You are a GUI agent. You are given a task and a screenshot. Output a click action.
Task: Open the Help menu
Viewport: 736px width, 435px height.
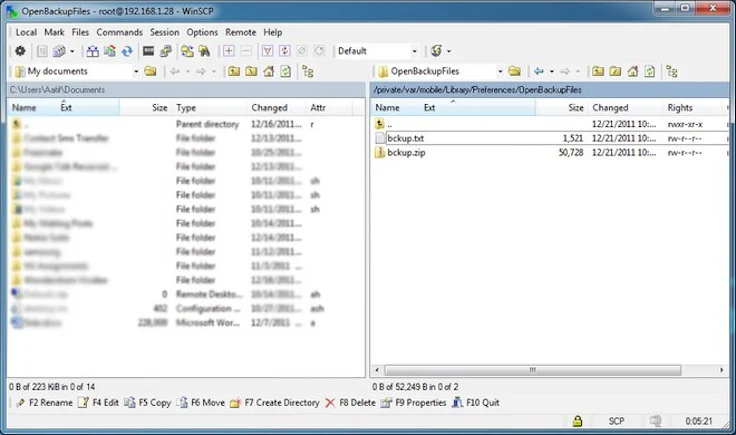coord(273,32)
